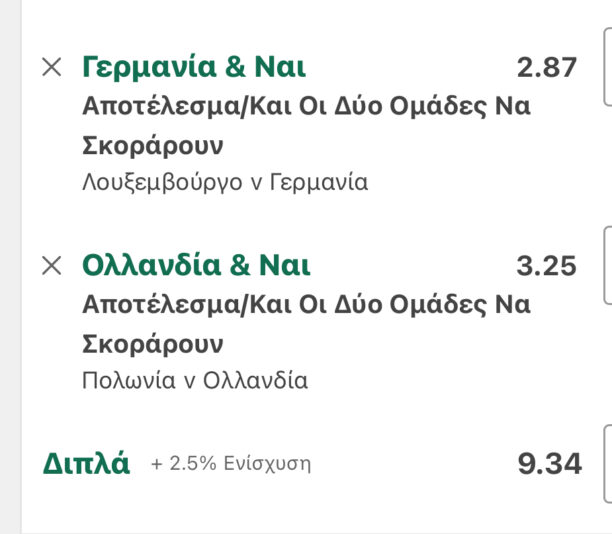Remove the Ολλανδία & Ναι selection

[51, 265]
